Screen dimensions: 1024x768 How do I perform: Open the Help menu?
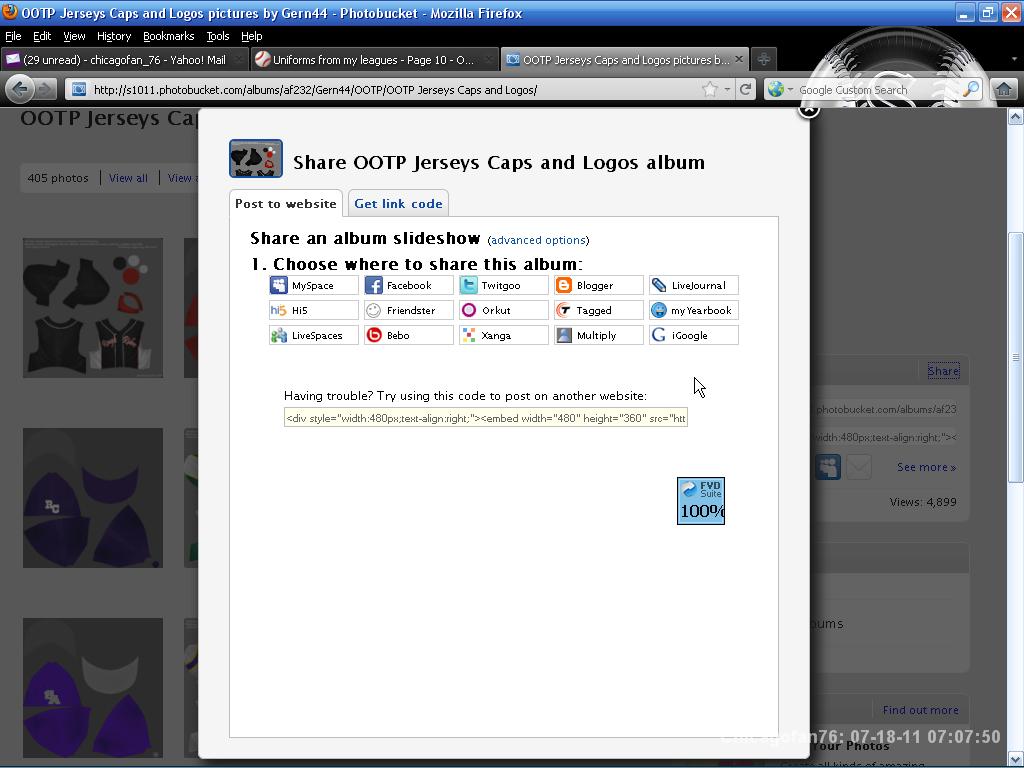(251, 36)
